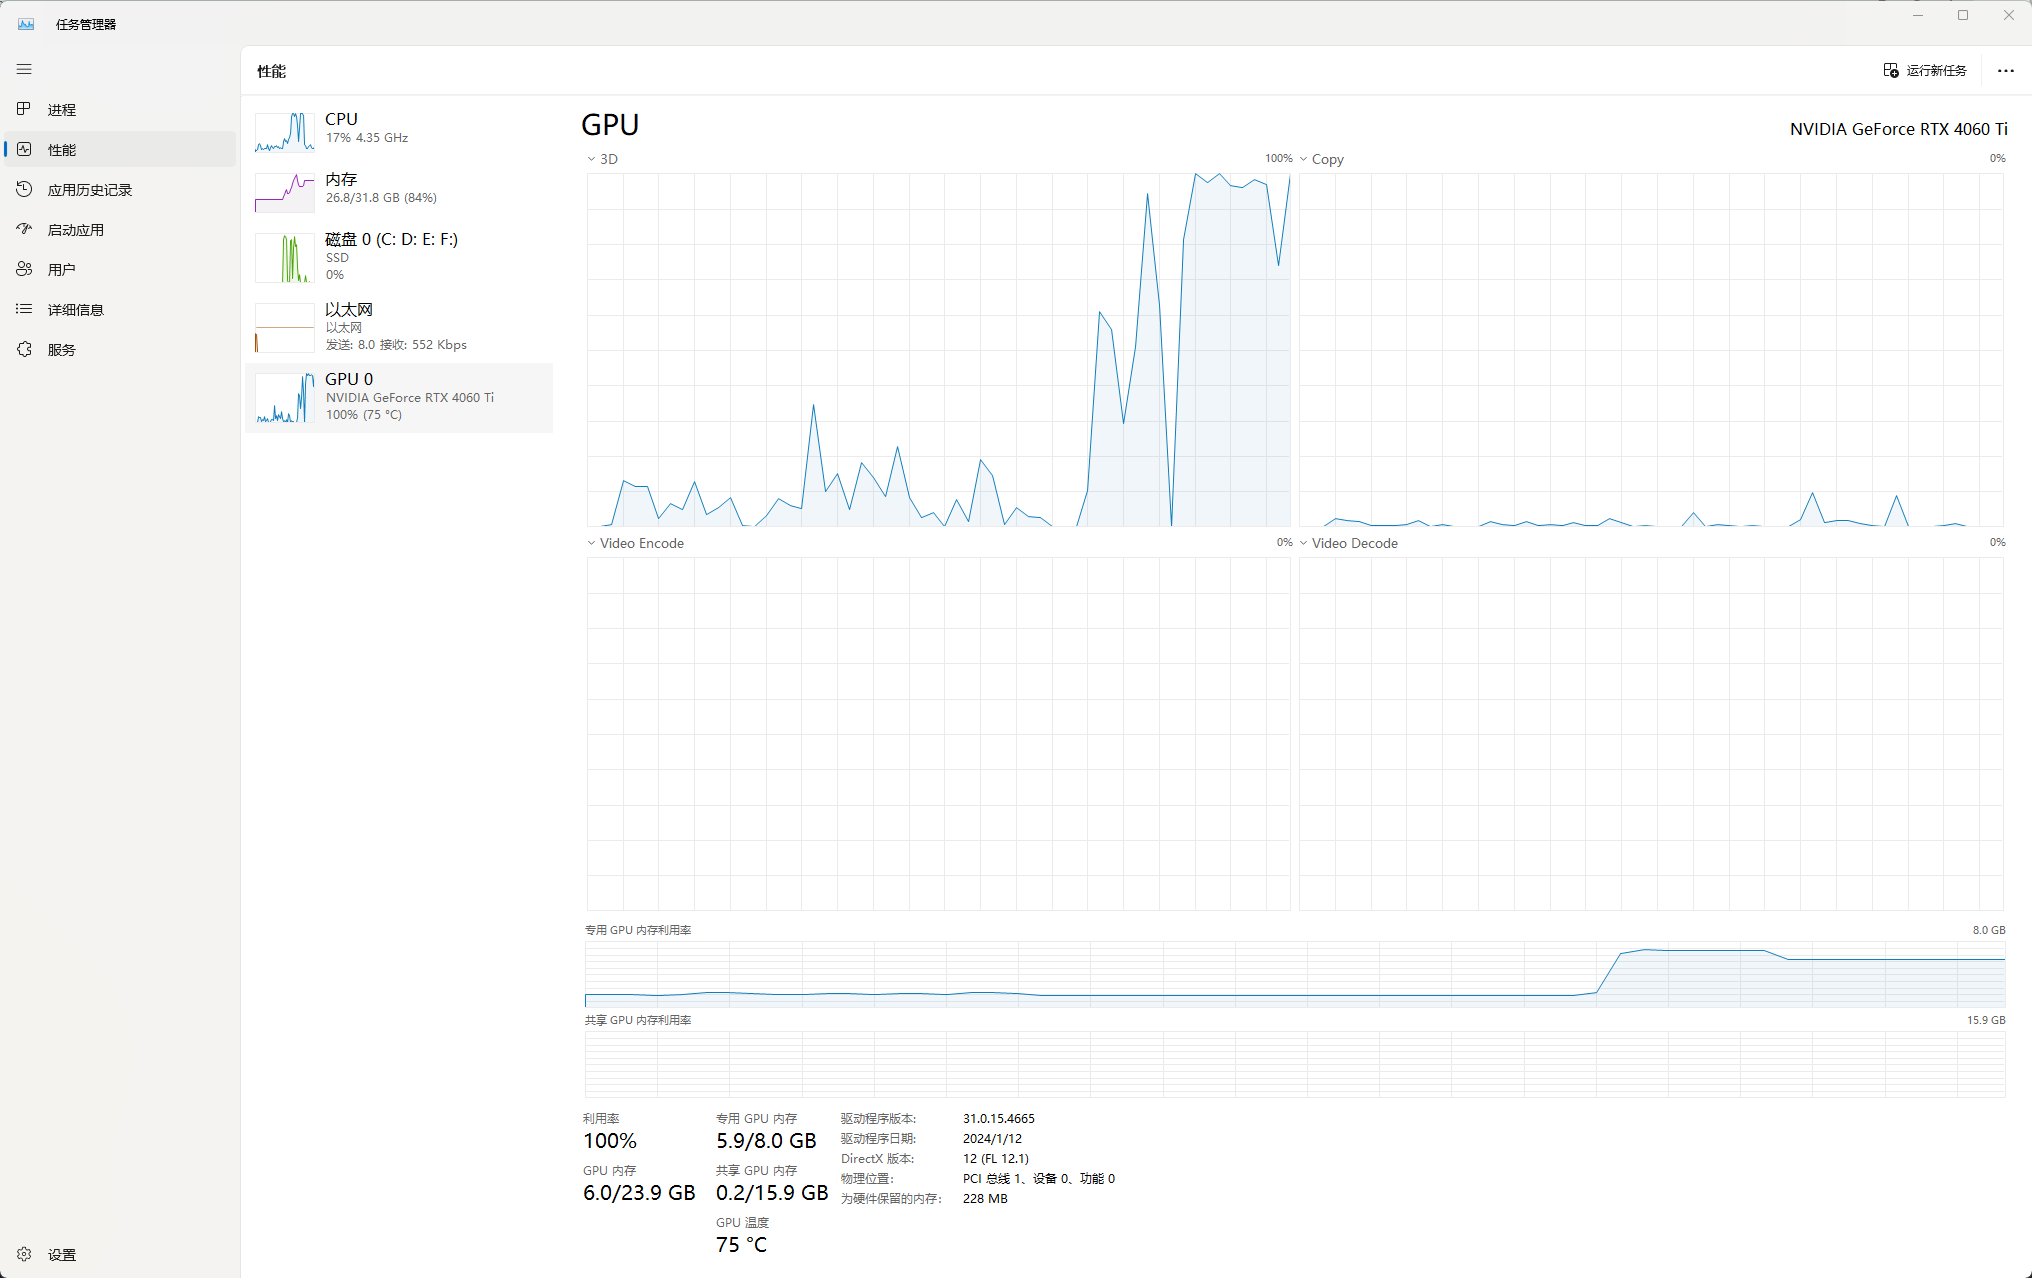Open 启动应用 startup apps icon
Screen dimensions: 2032x1278
(24, 229)
